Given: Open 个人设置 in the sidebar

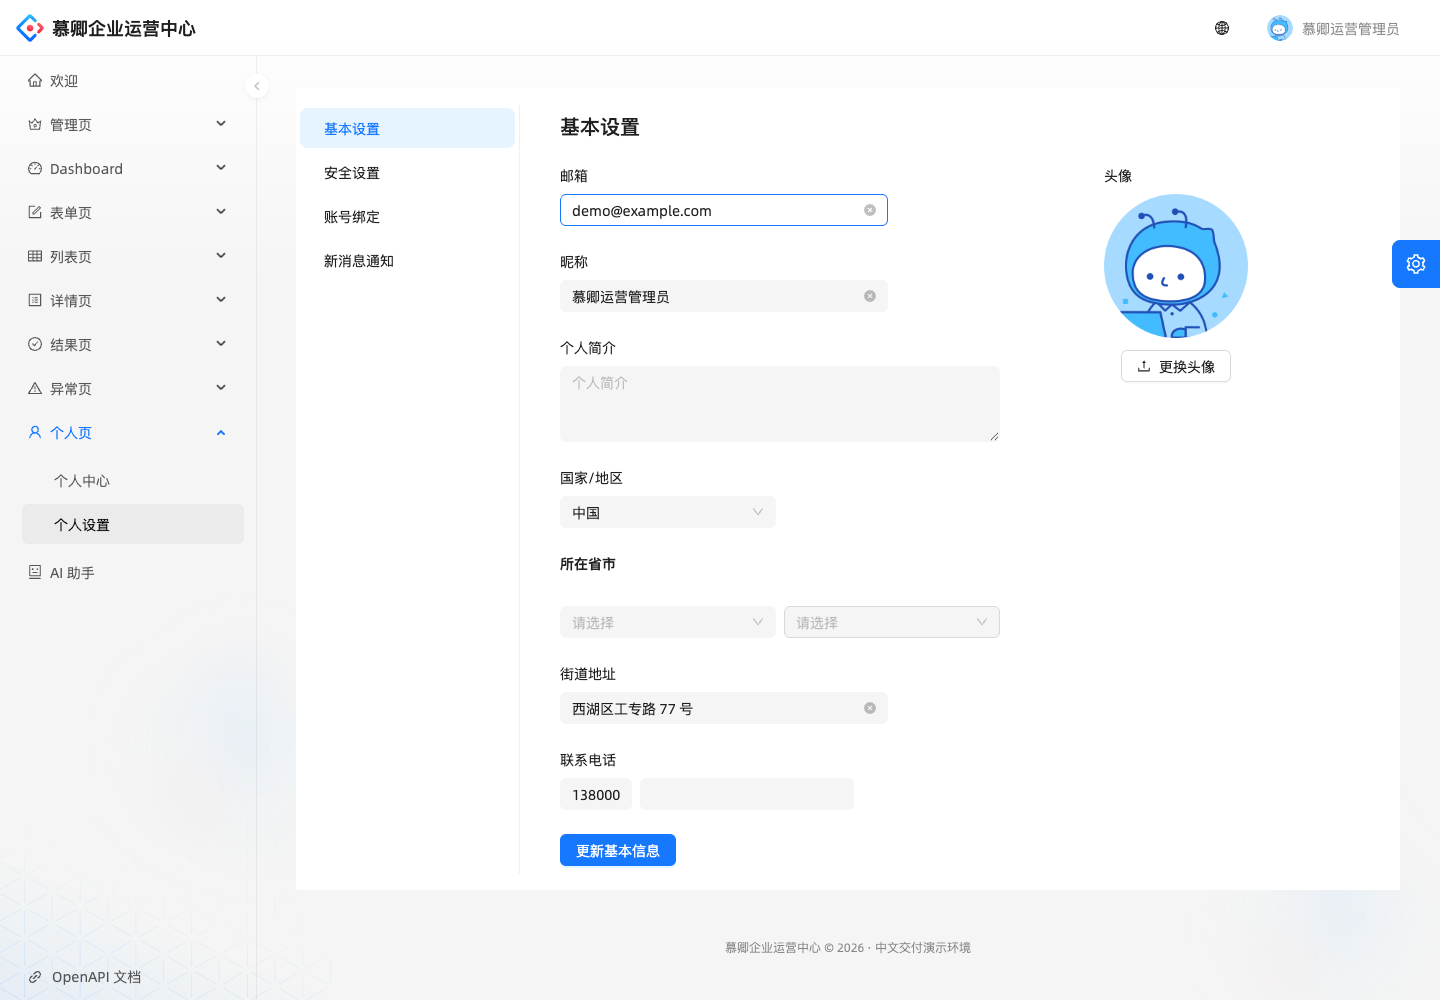Looking at the screenshot, I should [x=133, y=524].
